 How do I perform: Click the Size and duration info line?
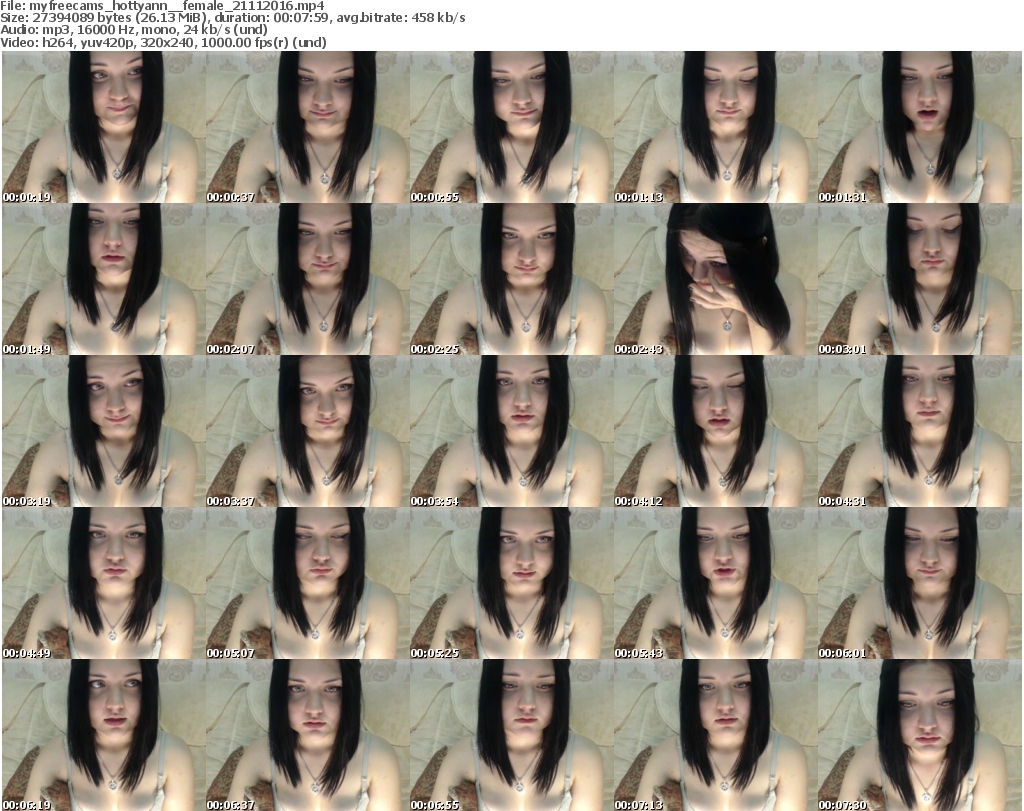[232, 18]
